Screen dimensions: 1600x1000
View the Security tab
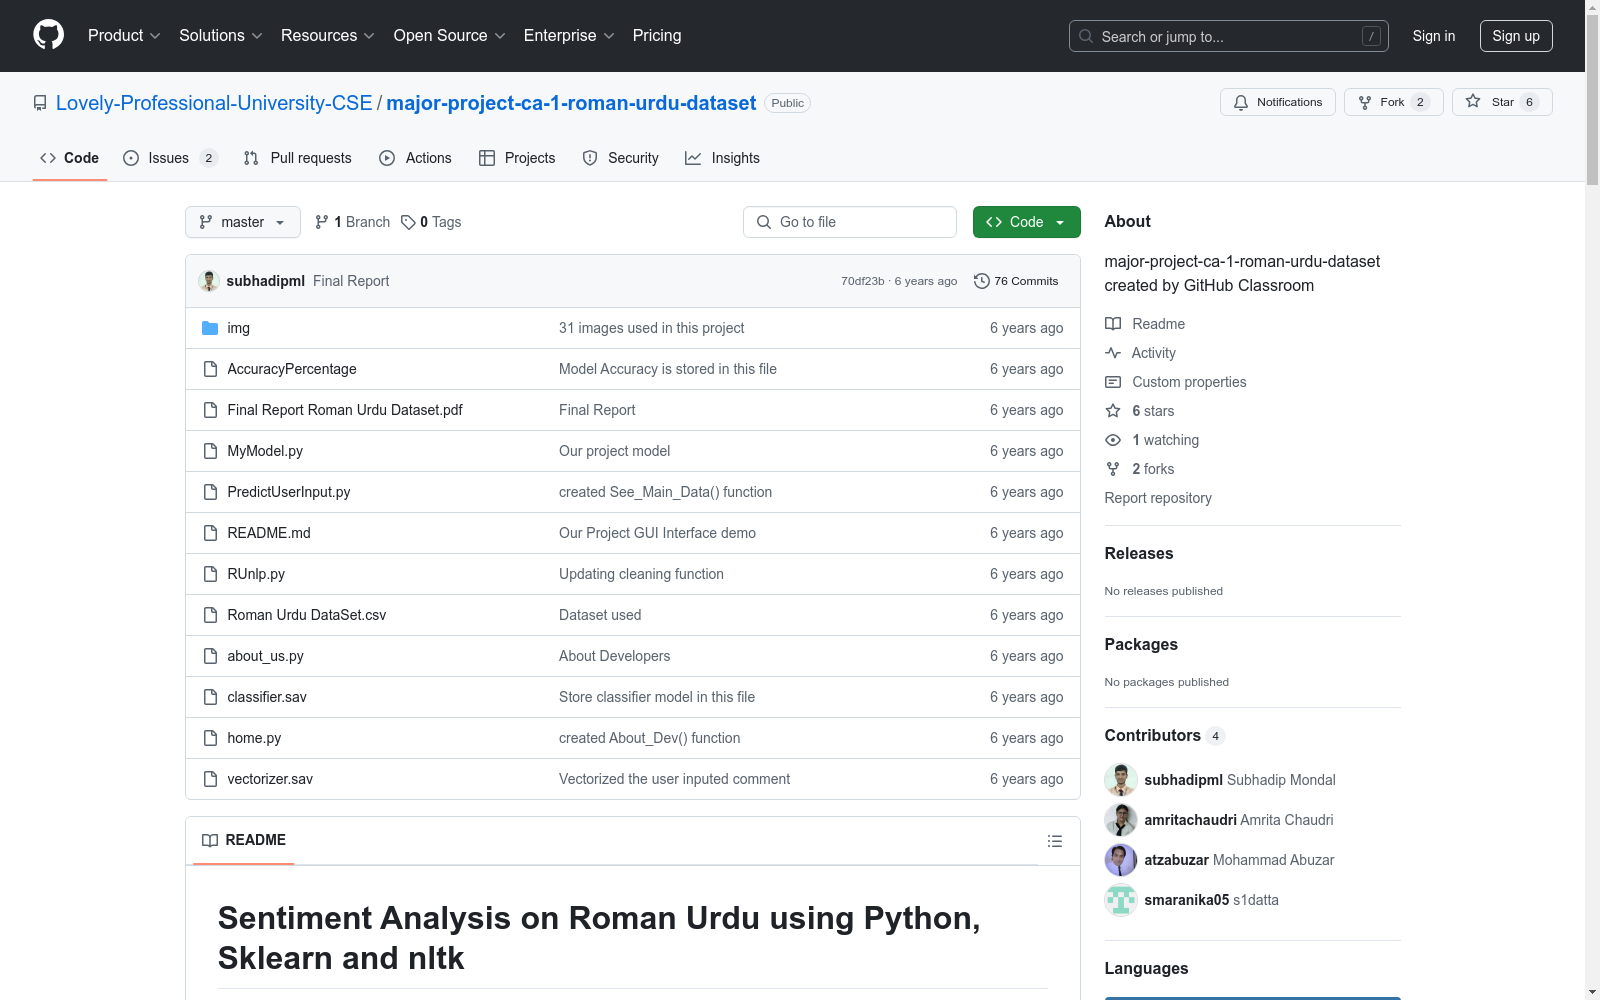point(621,158)
